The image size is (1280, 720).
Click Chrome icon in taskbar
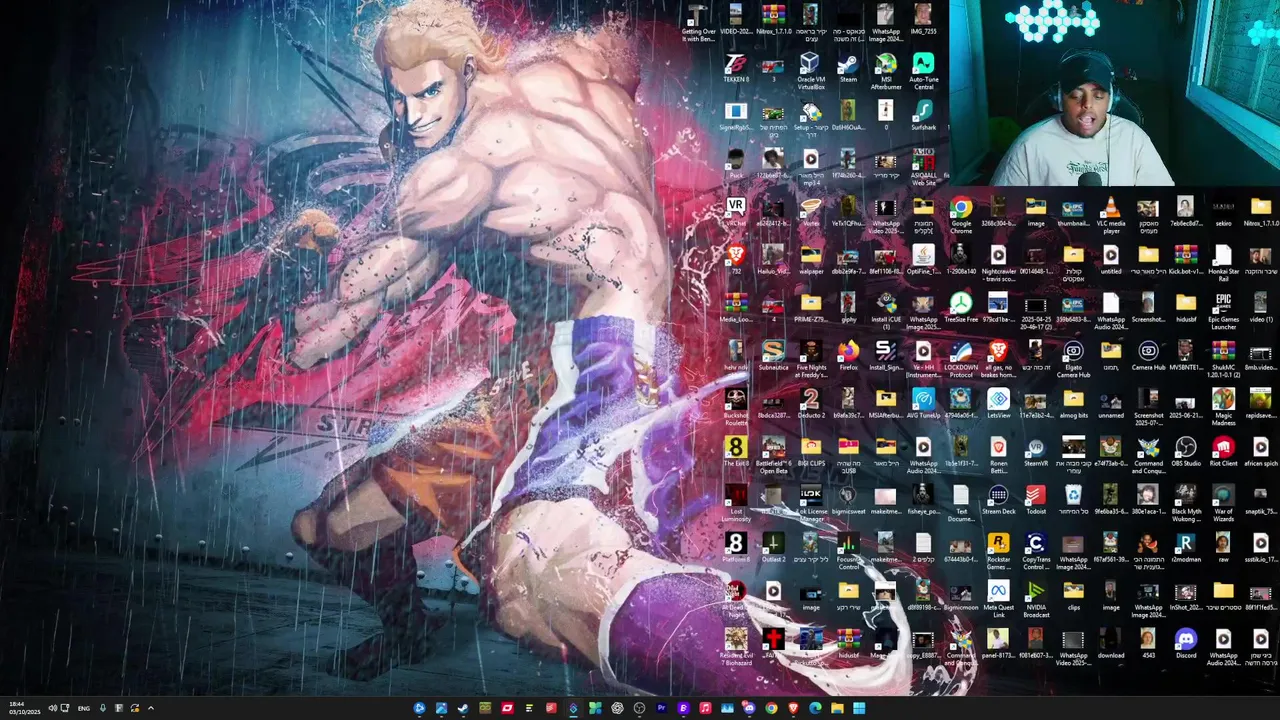pyautogui.click(x=771, y=708)
